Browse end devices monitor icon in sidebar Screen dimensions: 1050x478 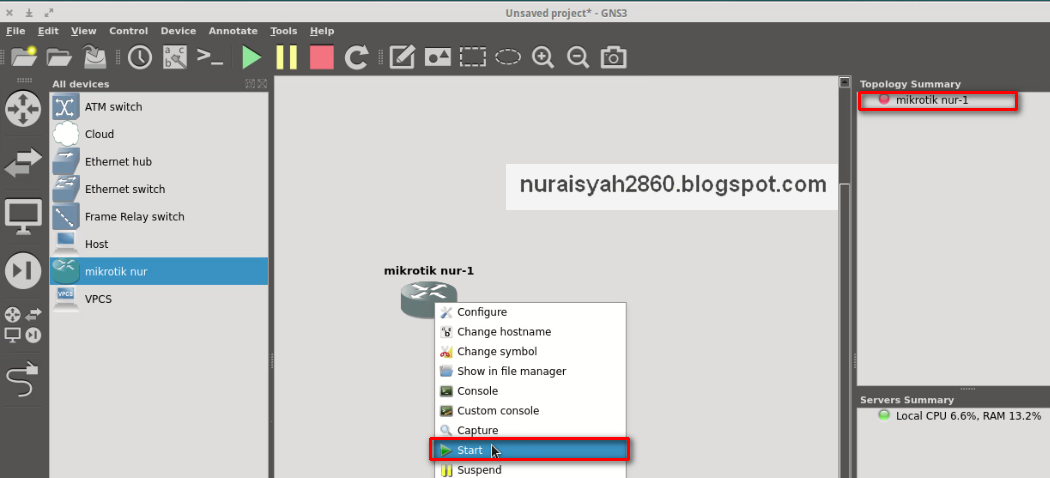click(23, 217)
